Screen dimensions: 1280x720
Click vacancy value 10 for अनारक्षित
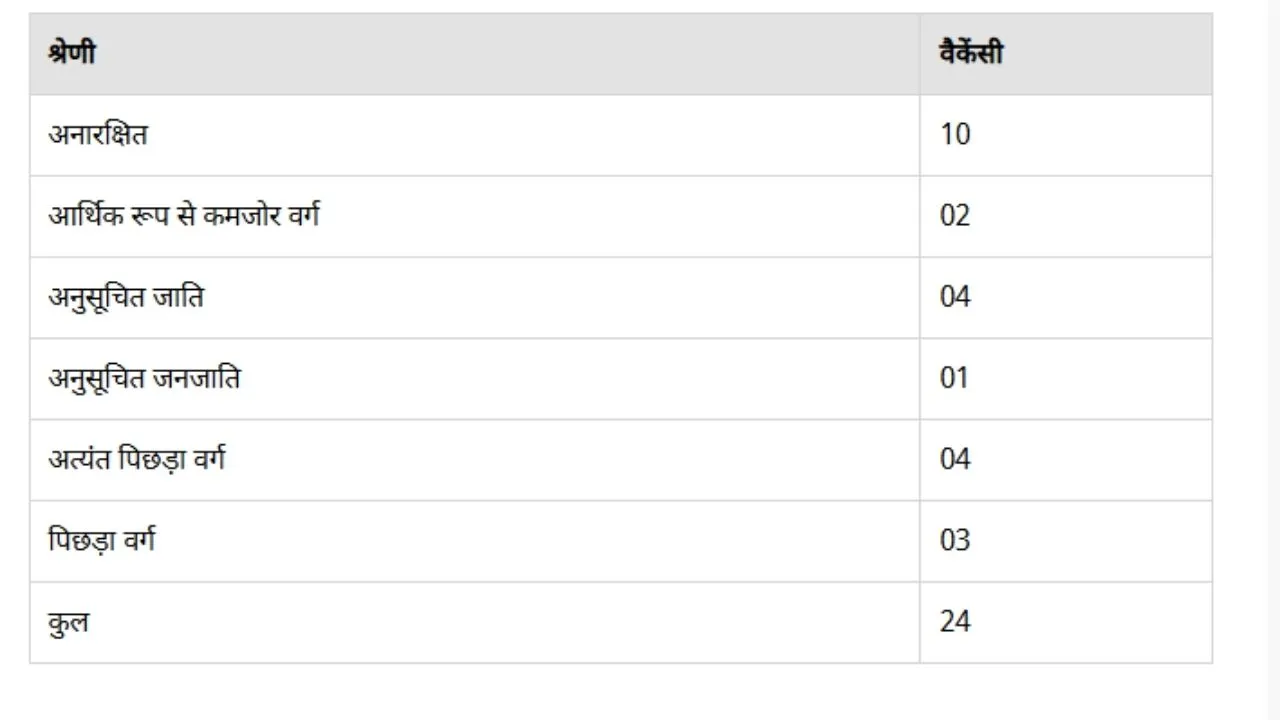coord(955,134)
